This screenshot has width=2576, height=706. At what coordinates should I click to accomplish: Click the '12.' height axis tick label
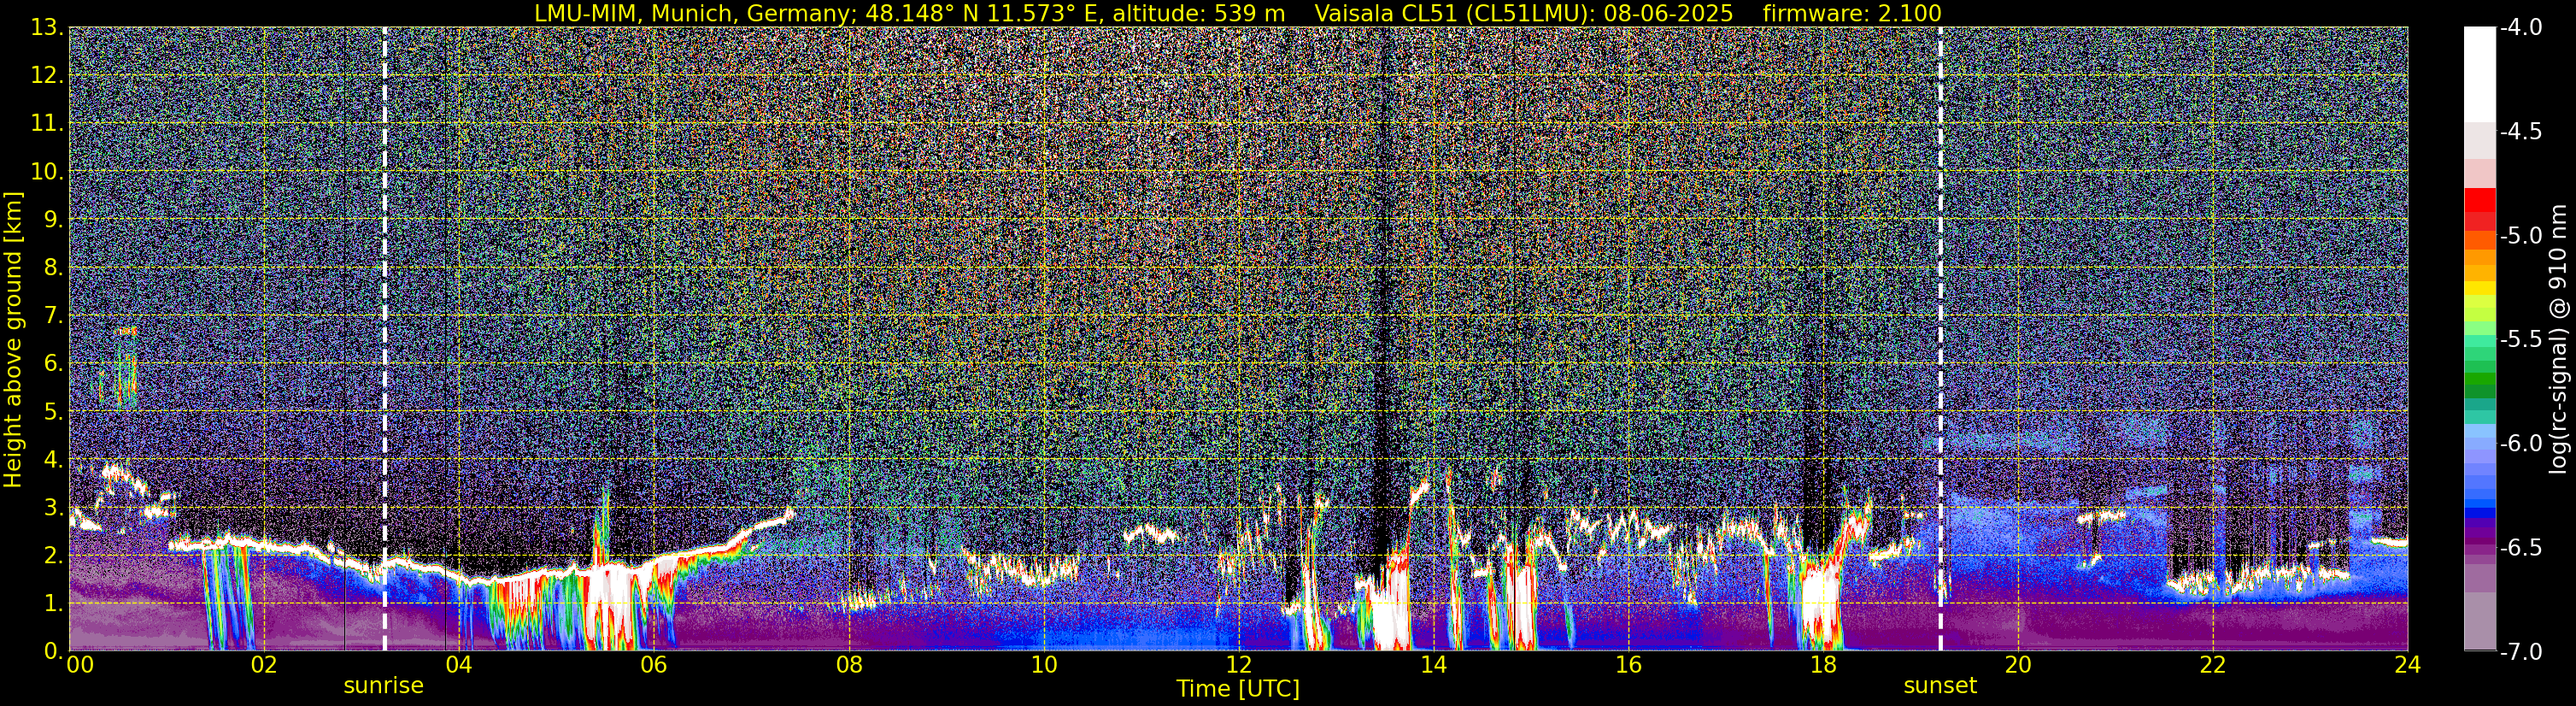pos(48,75)
